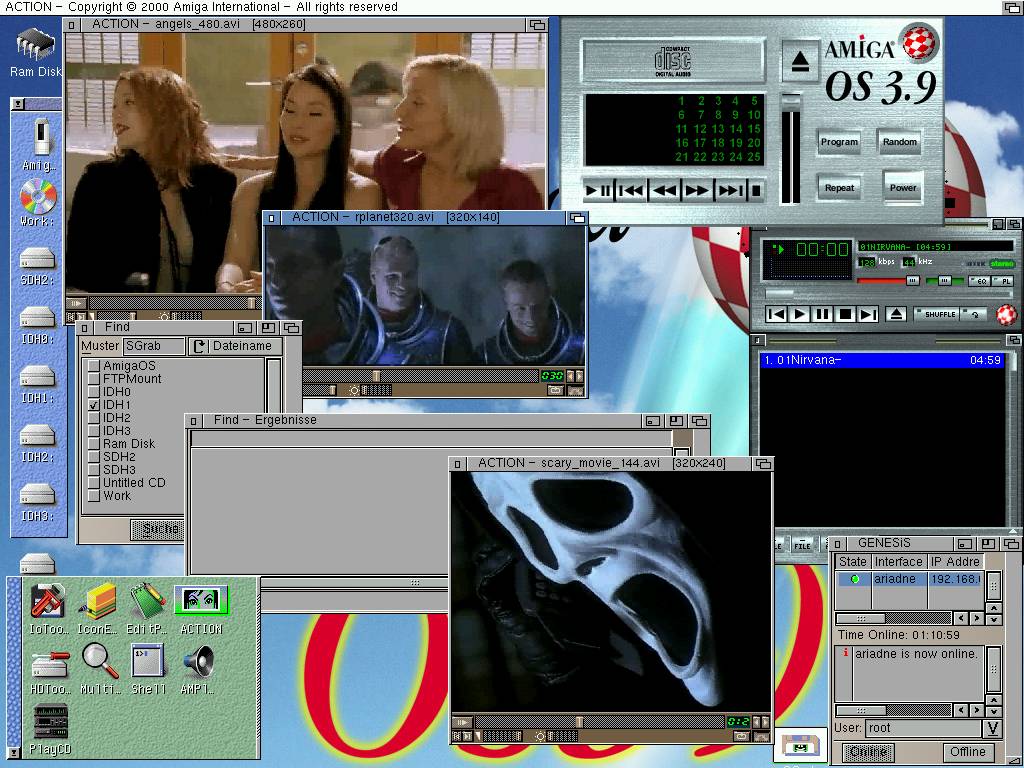Select playlist entry 01Nirvana-
Image resolution: width=1024 pixels, height=768 pixels.
point(881,360)
